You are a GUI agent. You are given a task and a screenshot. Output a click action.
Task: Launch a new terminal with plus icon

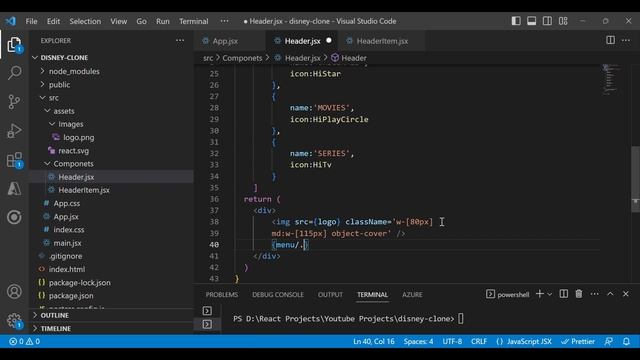(540, 294)
